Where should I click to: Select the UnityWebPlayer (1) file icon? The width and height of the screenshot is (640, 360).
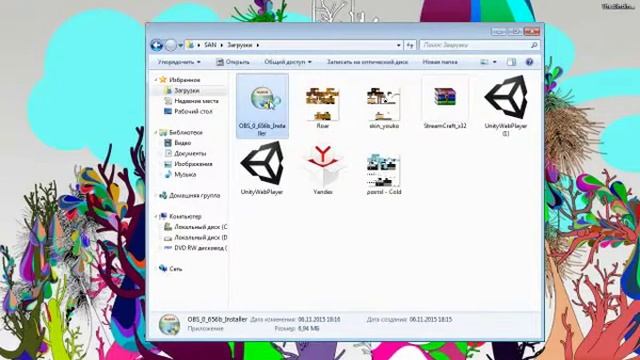(x=506, y=97)
